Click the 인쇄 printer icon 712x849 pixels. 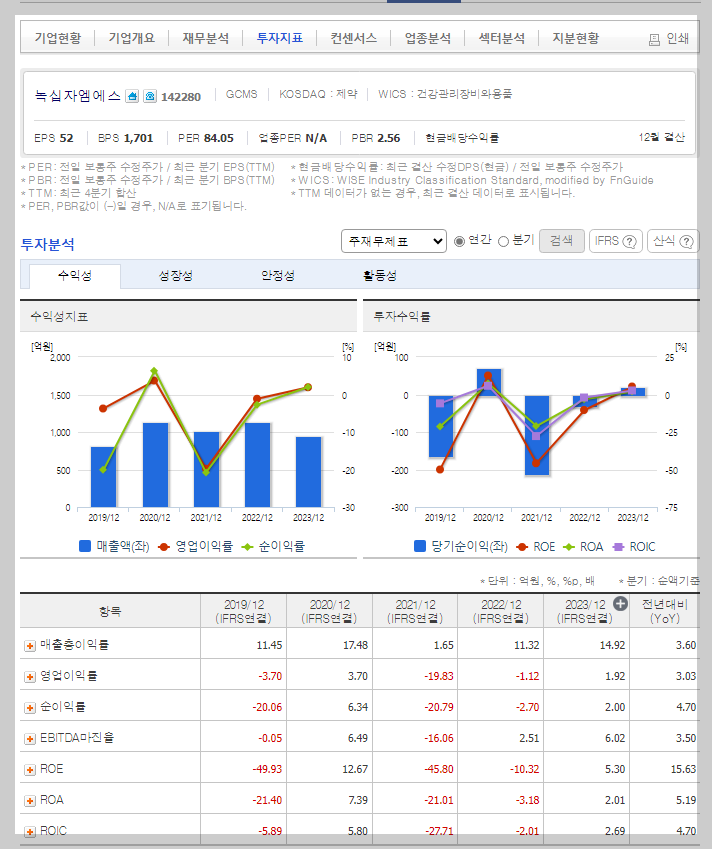pyautogui.click(x=654, y=40)
